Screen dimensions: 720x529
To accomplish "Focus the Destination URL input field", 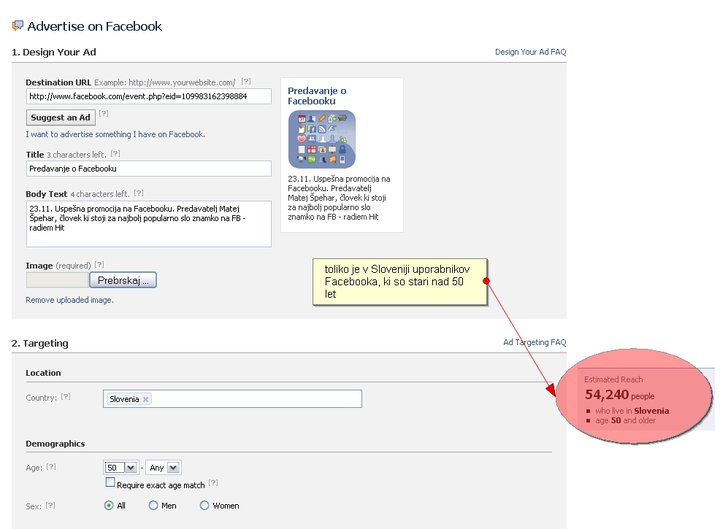I will coord(149,96).
